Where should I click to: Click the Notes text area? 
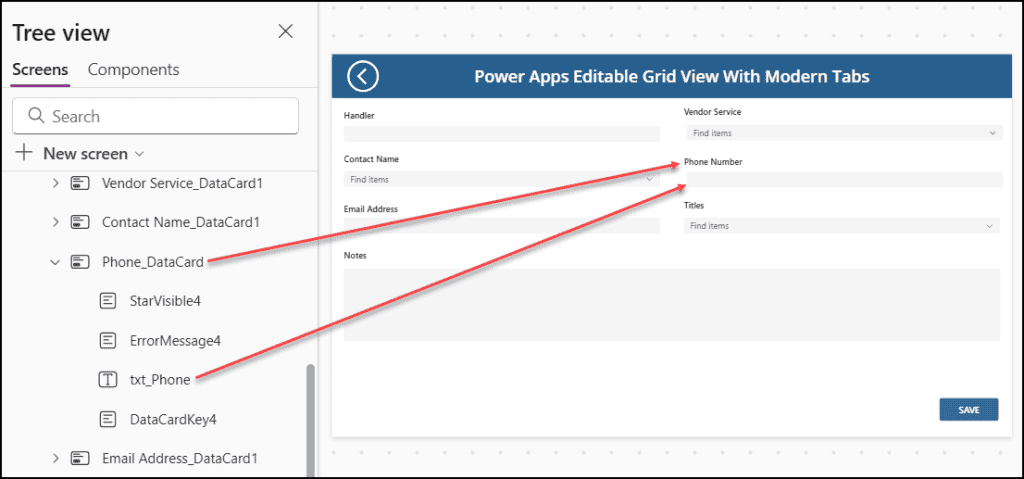pyautogui.click(x=672, y=305)
